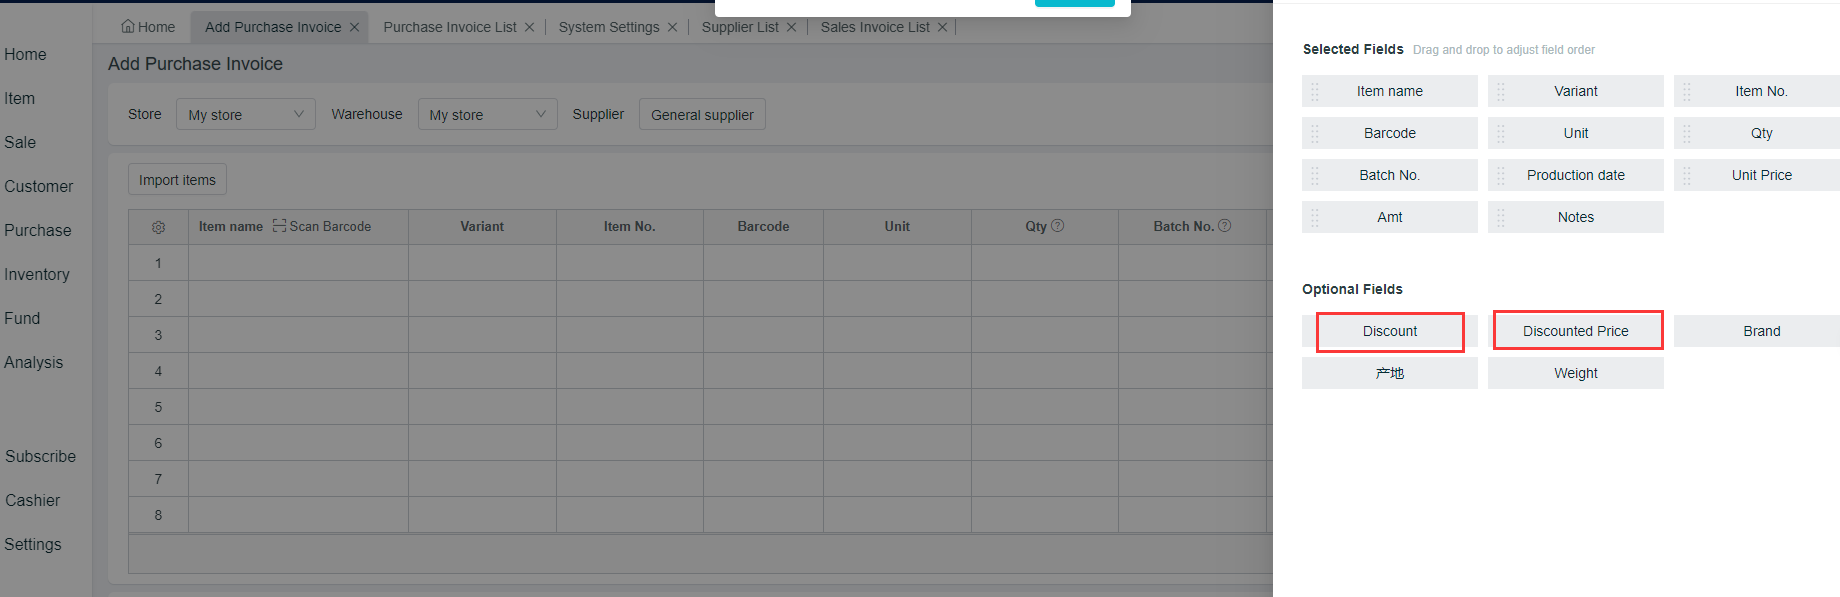
Task: Close the Add Purchase Invoice tab
Action: click(x=354, y=27)
